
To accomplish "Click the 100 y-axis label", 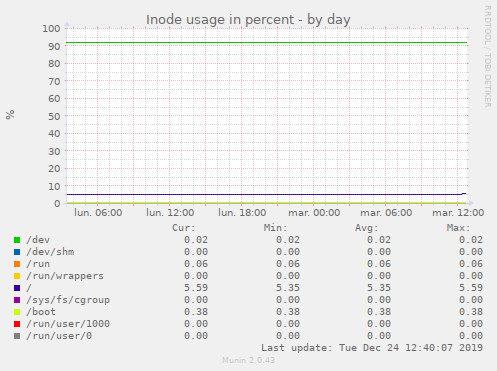I will tap(51, 29).
